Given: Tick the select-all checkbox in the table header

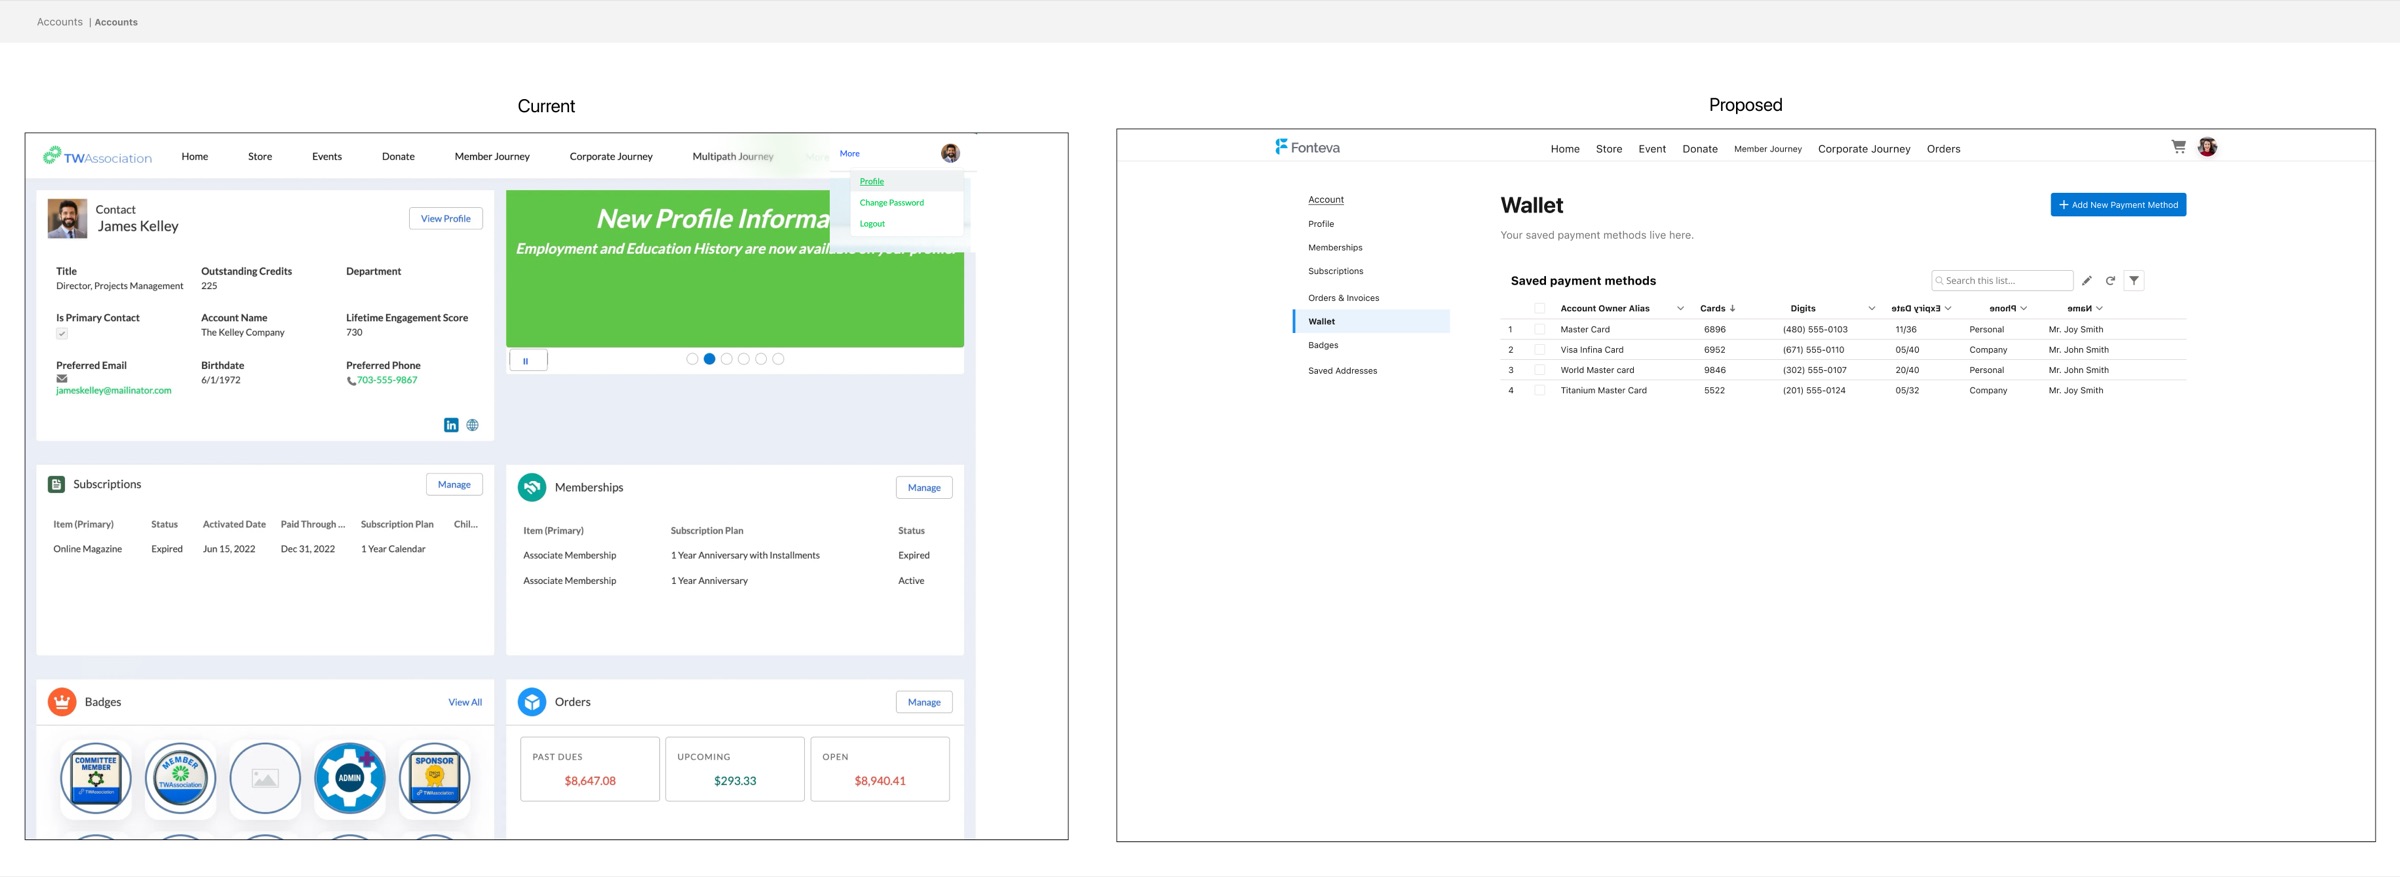Looking at the screenshot, I should [1540, 309].
